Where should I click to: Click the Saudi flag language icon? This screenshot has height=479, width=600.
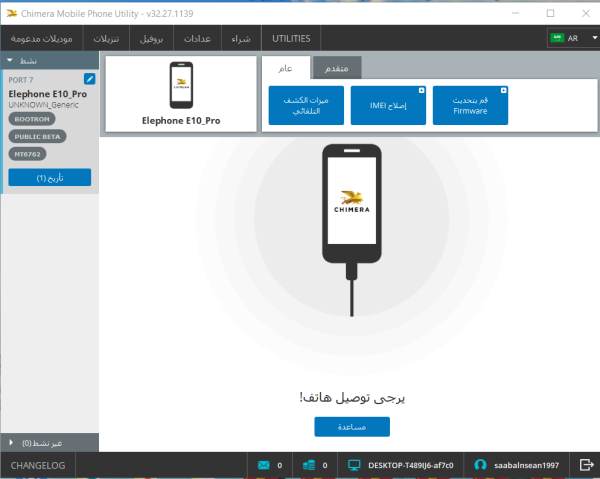tap(557, 38)
